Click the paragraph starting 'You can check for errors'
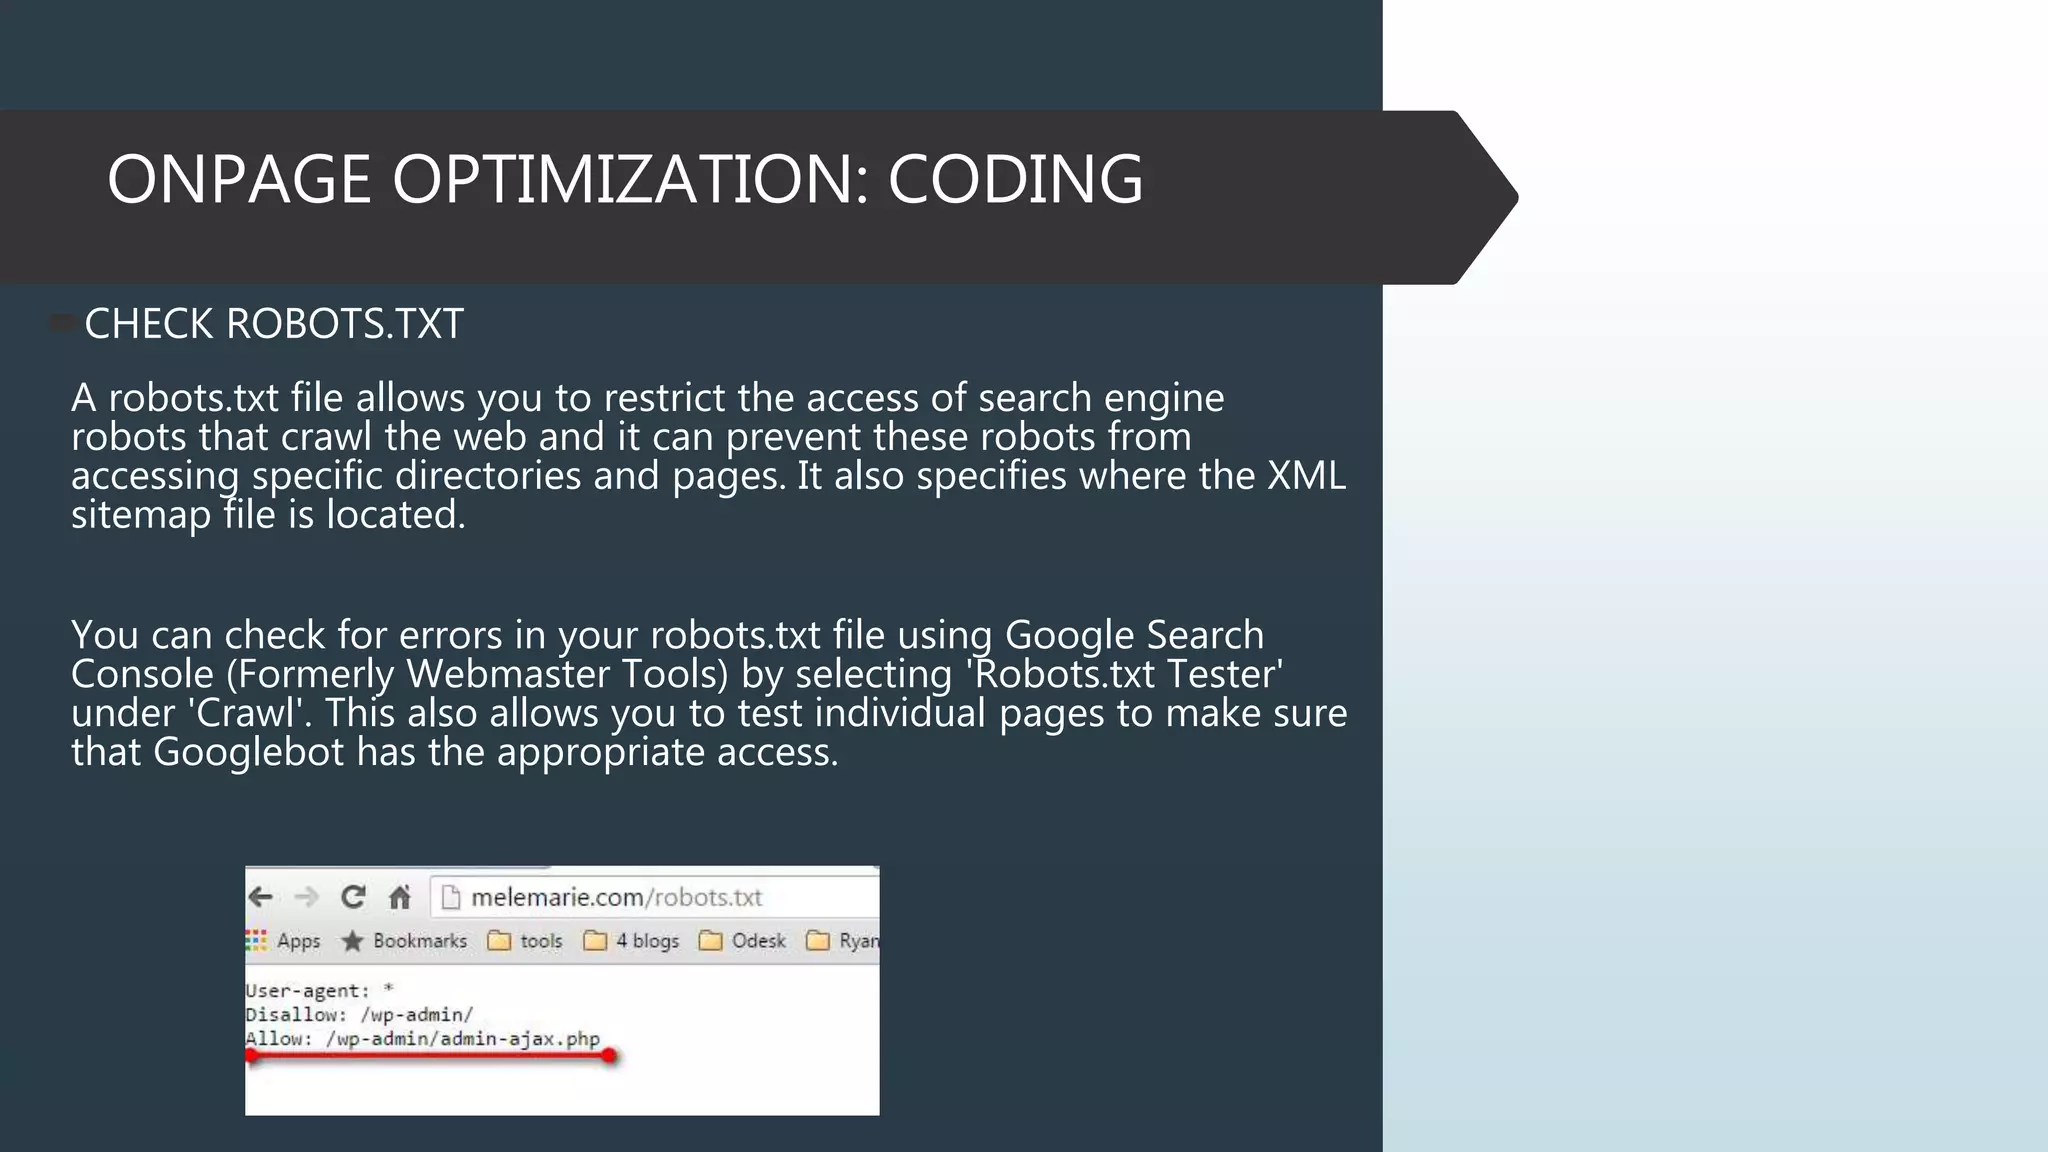This screenshot has width=2048, height=1152. click(709, 693)
